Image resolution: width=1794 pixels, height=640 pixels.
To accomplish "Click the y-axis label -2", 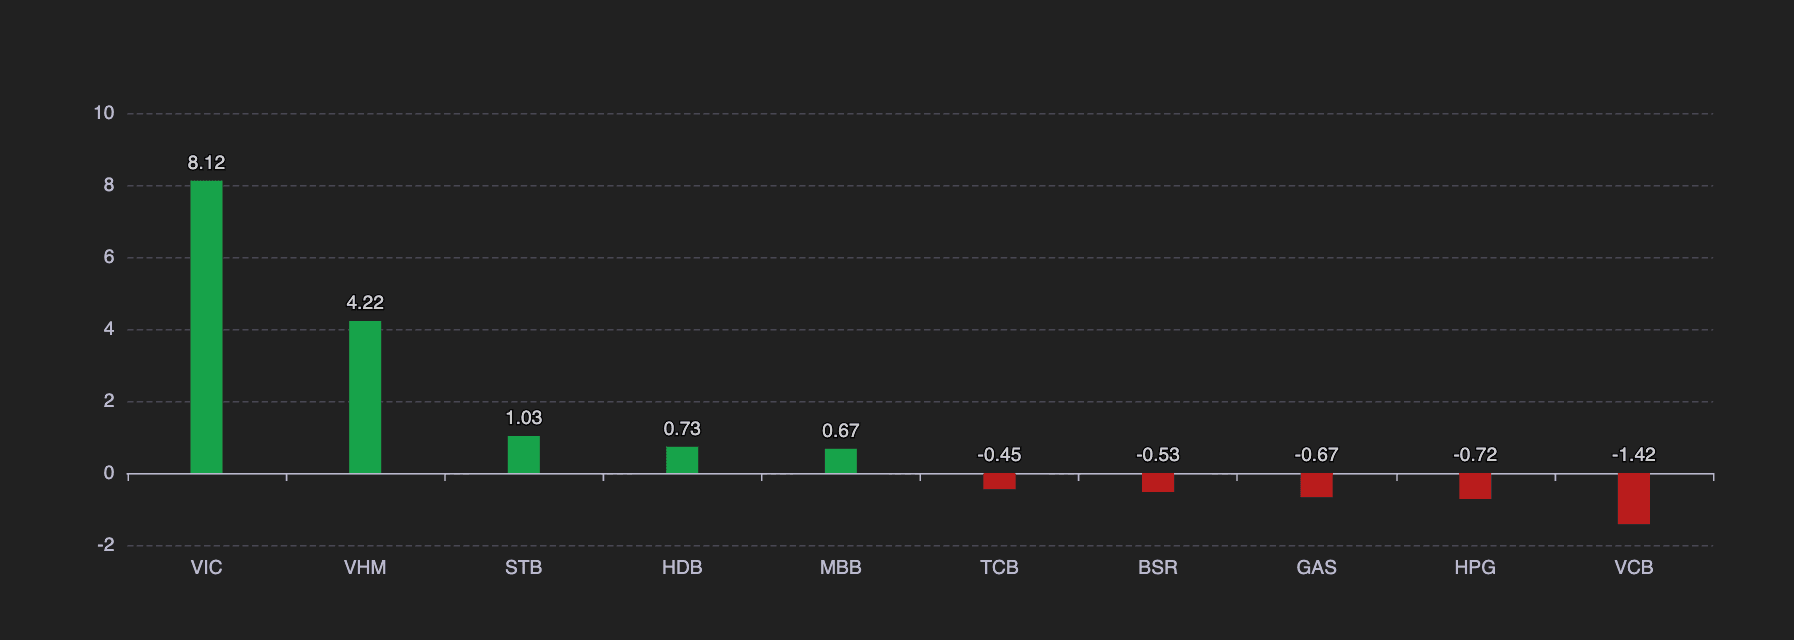I will point(106,545).
